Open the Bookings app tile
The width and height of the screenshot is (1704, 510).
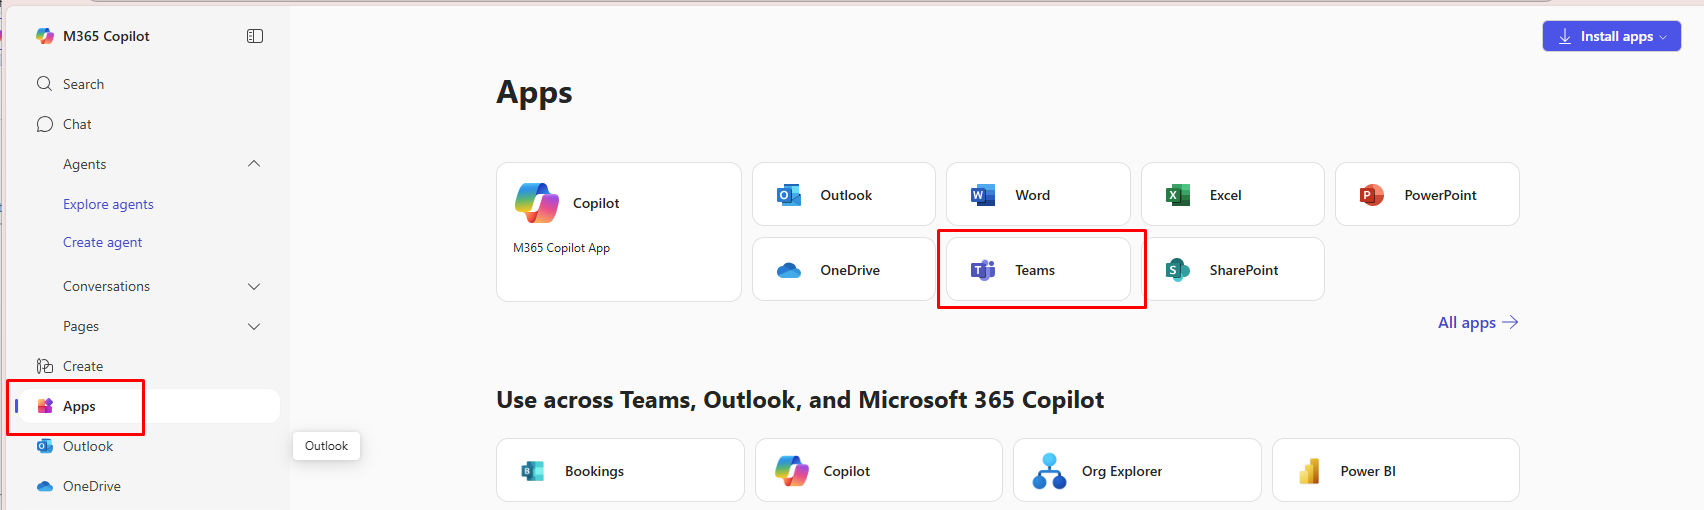click(x=620, y=470)
